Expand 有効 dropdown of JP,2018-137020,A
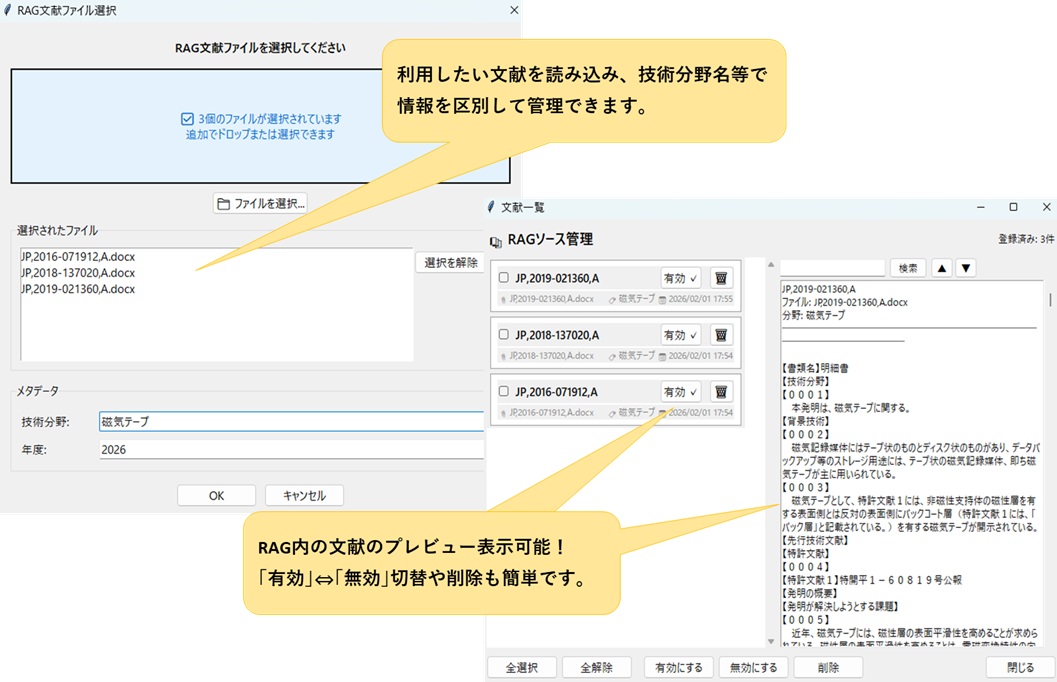The width and height of the screenshot is (1057, 682). (x=681, y=335)
